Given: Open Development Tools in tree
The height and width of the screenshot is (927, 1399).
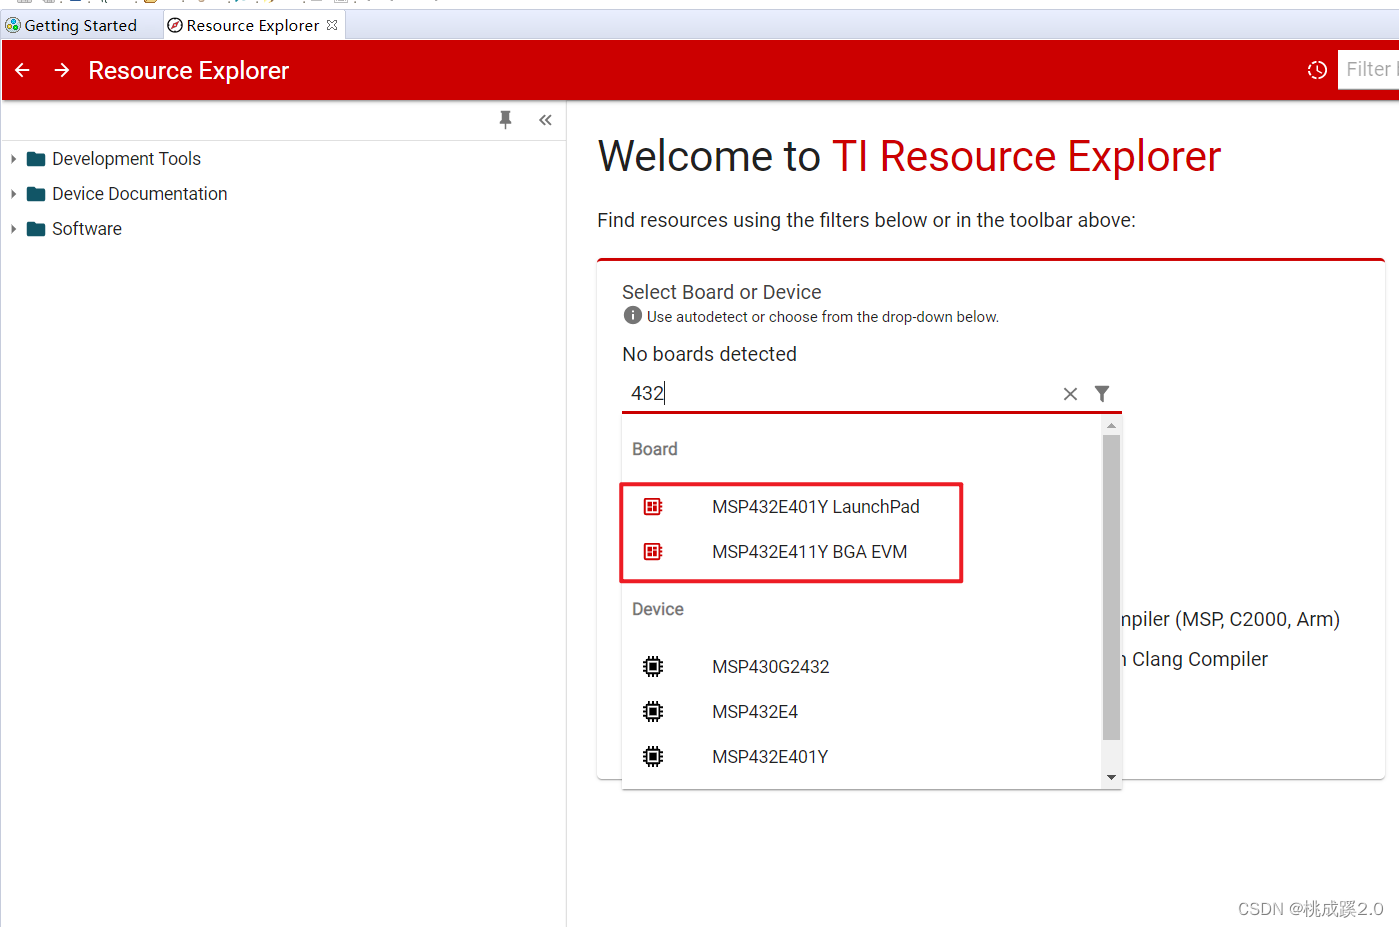Looking at the screenshot, I should [x=126, y=159].
